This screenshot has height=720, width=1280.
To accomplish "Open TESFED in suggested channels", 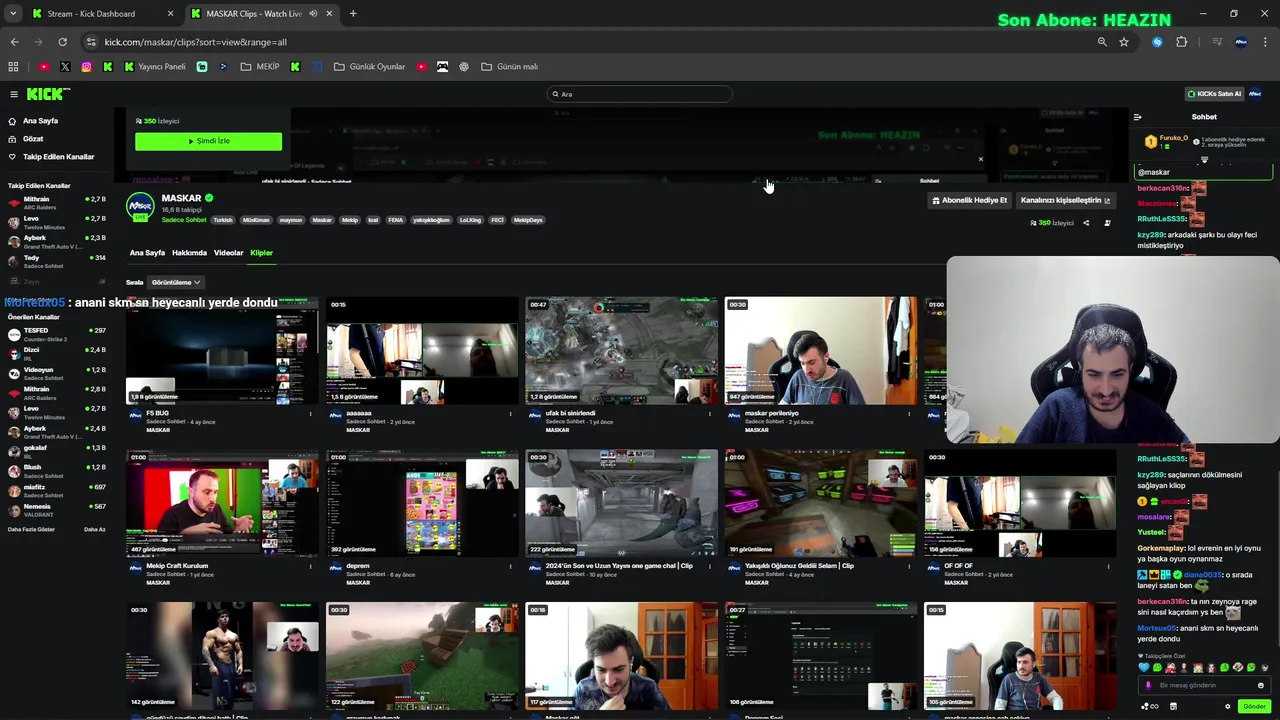I will tap(56, 334).
